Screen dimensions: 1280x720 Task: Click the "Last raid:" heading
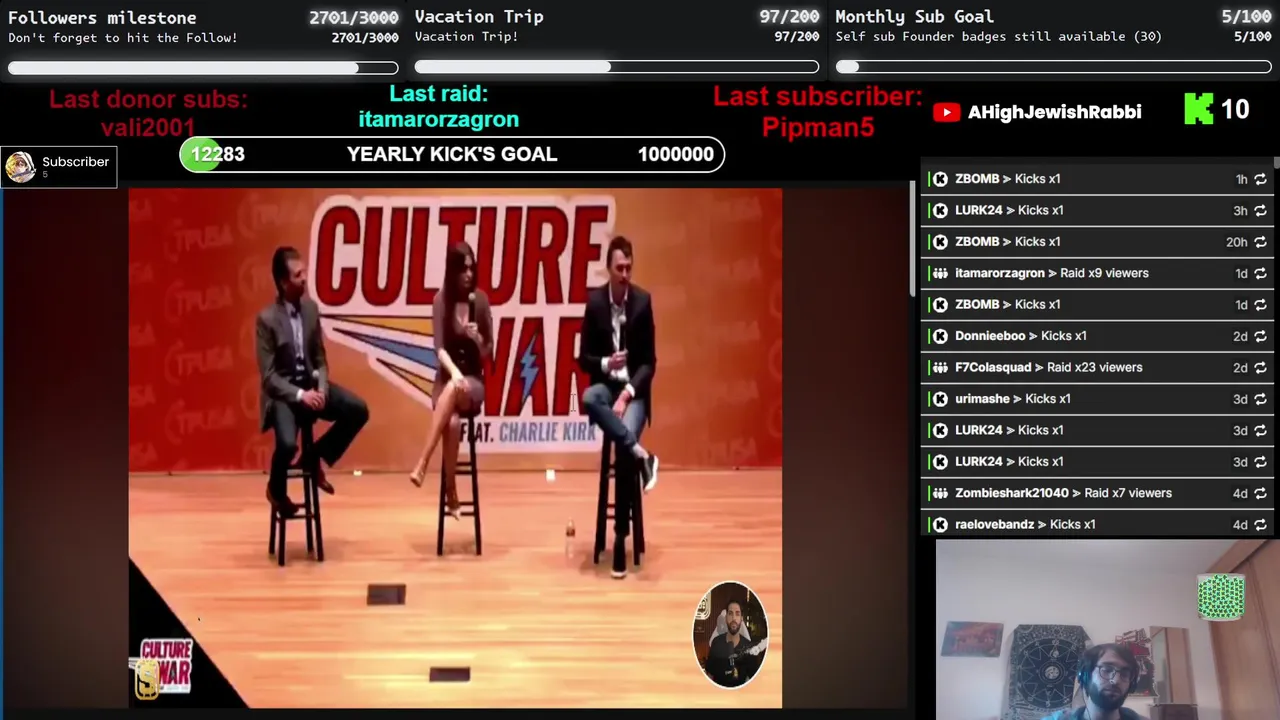click(438, 93)
